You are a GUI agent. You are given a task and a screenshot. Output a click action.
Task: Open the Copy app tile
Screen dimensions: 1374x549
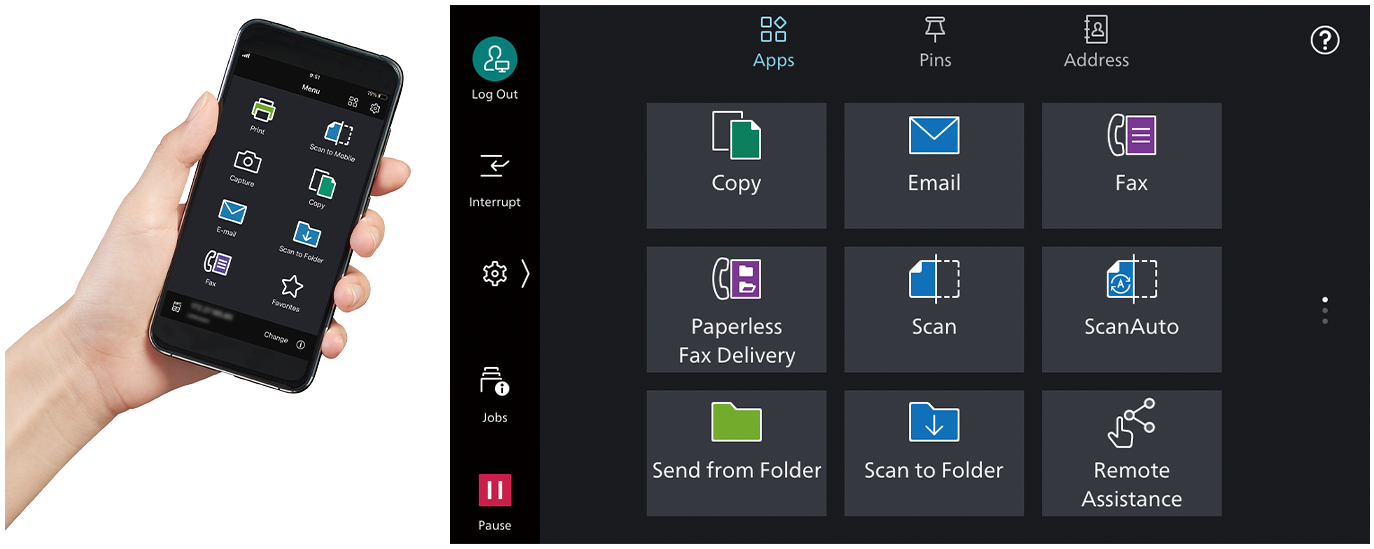pos(736,165)
